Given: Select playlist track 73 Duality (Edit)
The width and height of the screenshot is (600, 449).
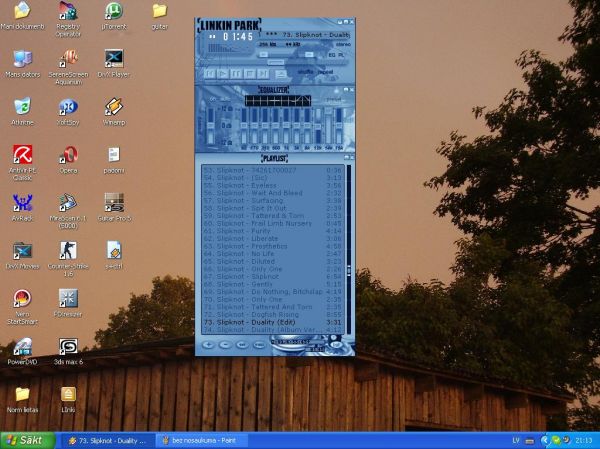Looking at the screenshot, I should point(273,322).
